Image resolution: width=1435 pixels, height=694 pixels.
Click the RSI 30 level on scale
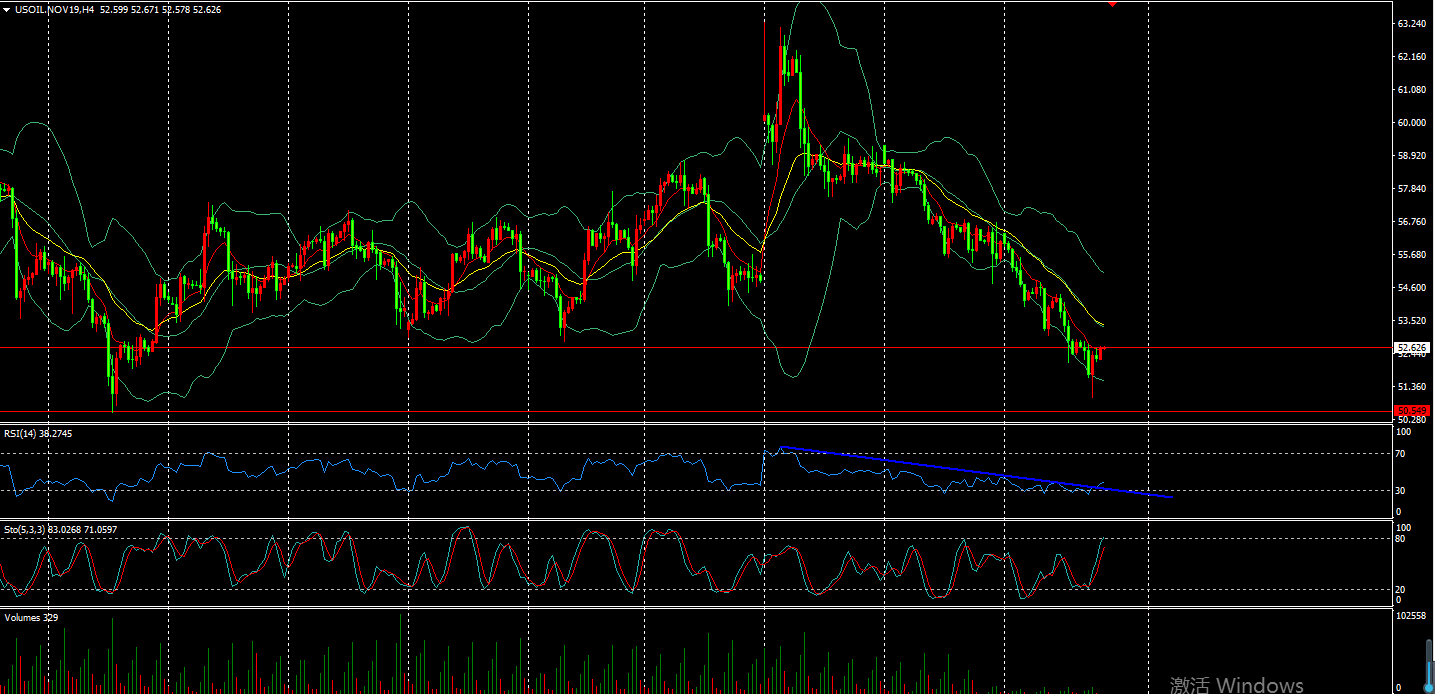coord(1402,490)
